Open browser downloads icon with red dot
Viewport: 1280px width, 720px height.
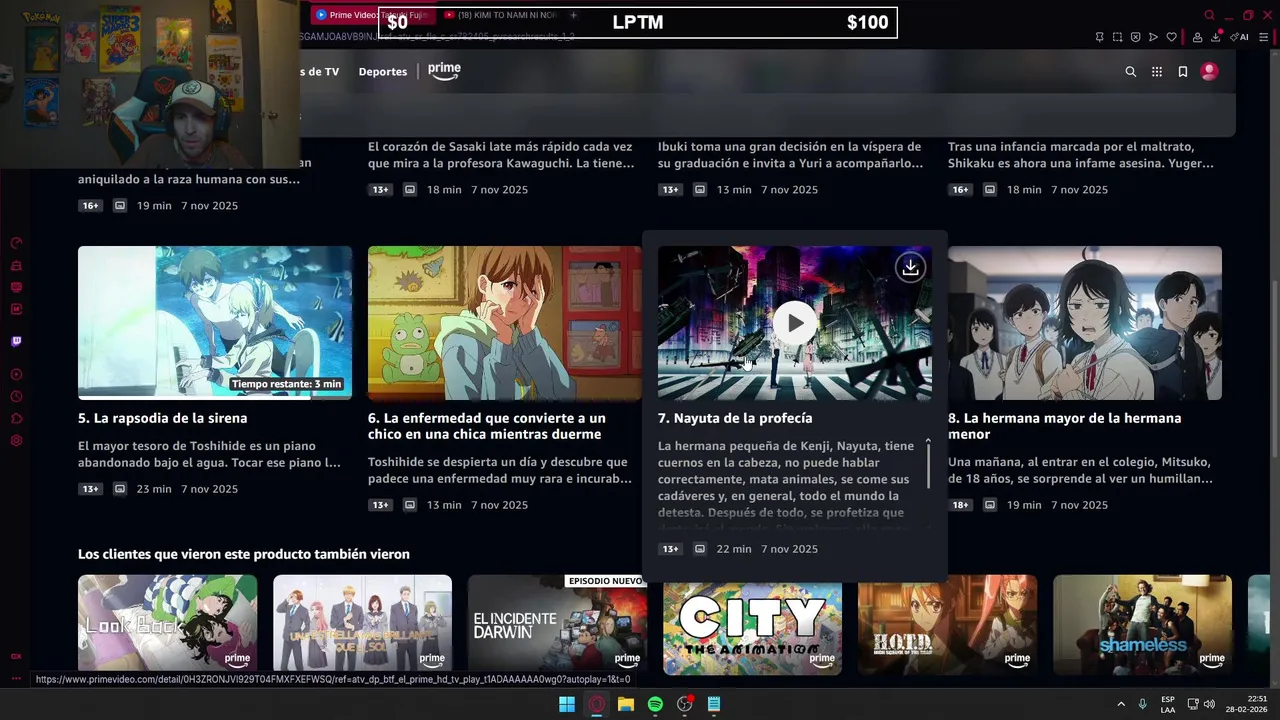point(1216,37)
